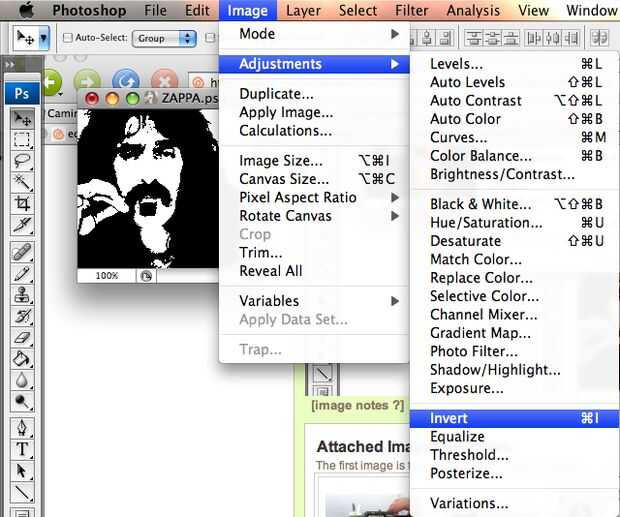Choose Brightness/Contrast... adjustment
Screen dimensions: 620x517
[515, 174]
